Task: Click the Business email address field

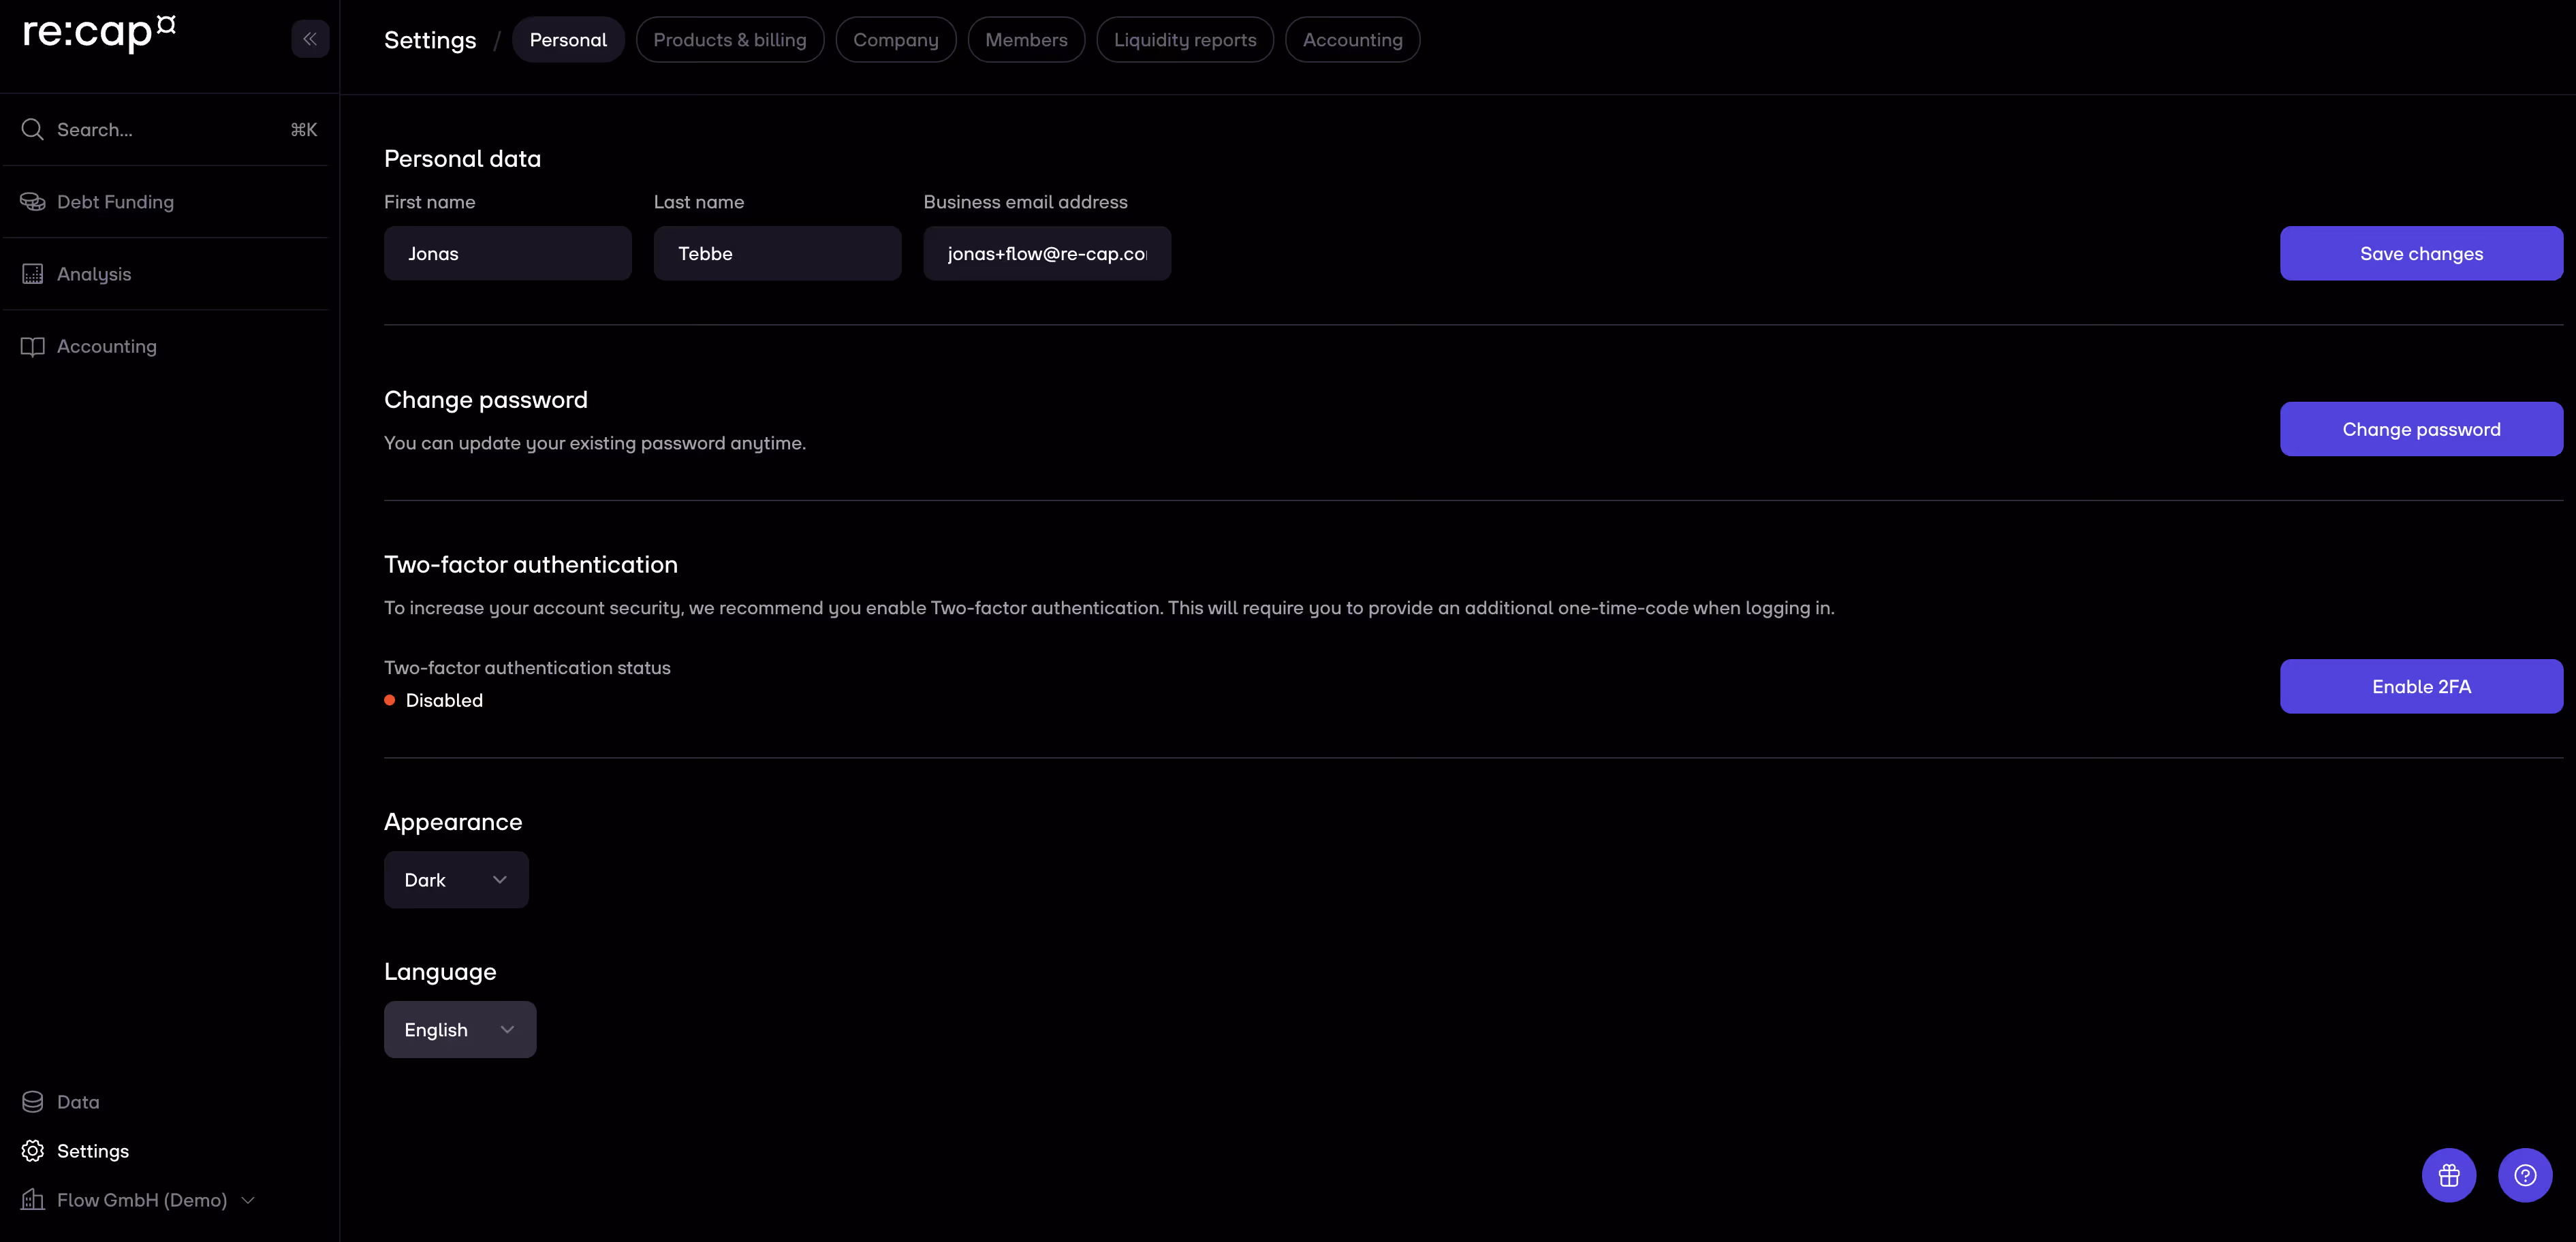Action: (1046, 254)
